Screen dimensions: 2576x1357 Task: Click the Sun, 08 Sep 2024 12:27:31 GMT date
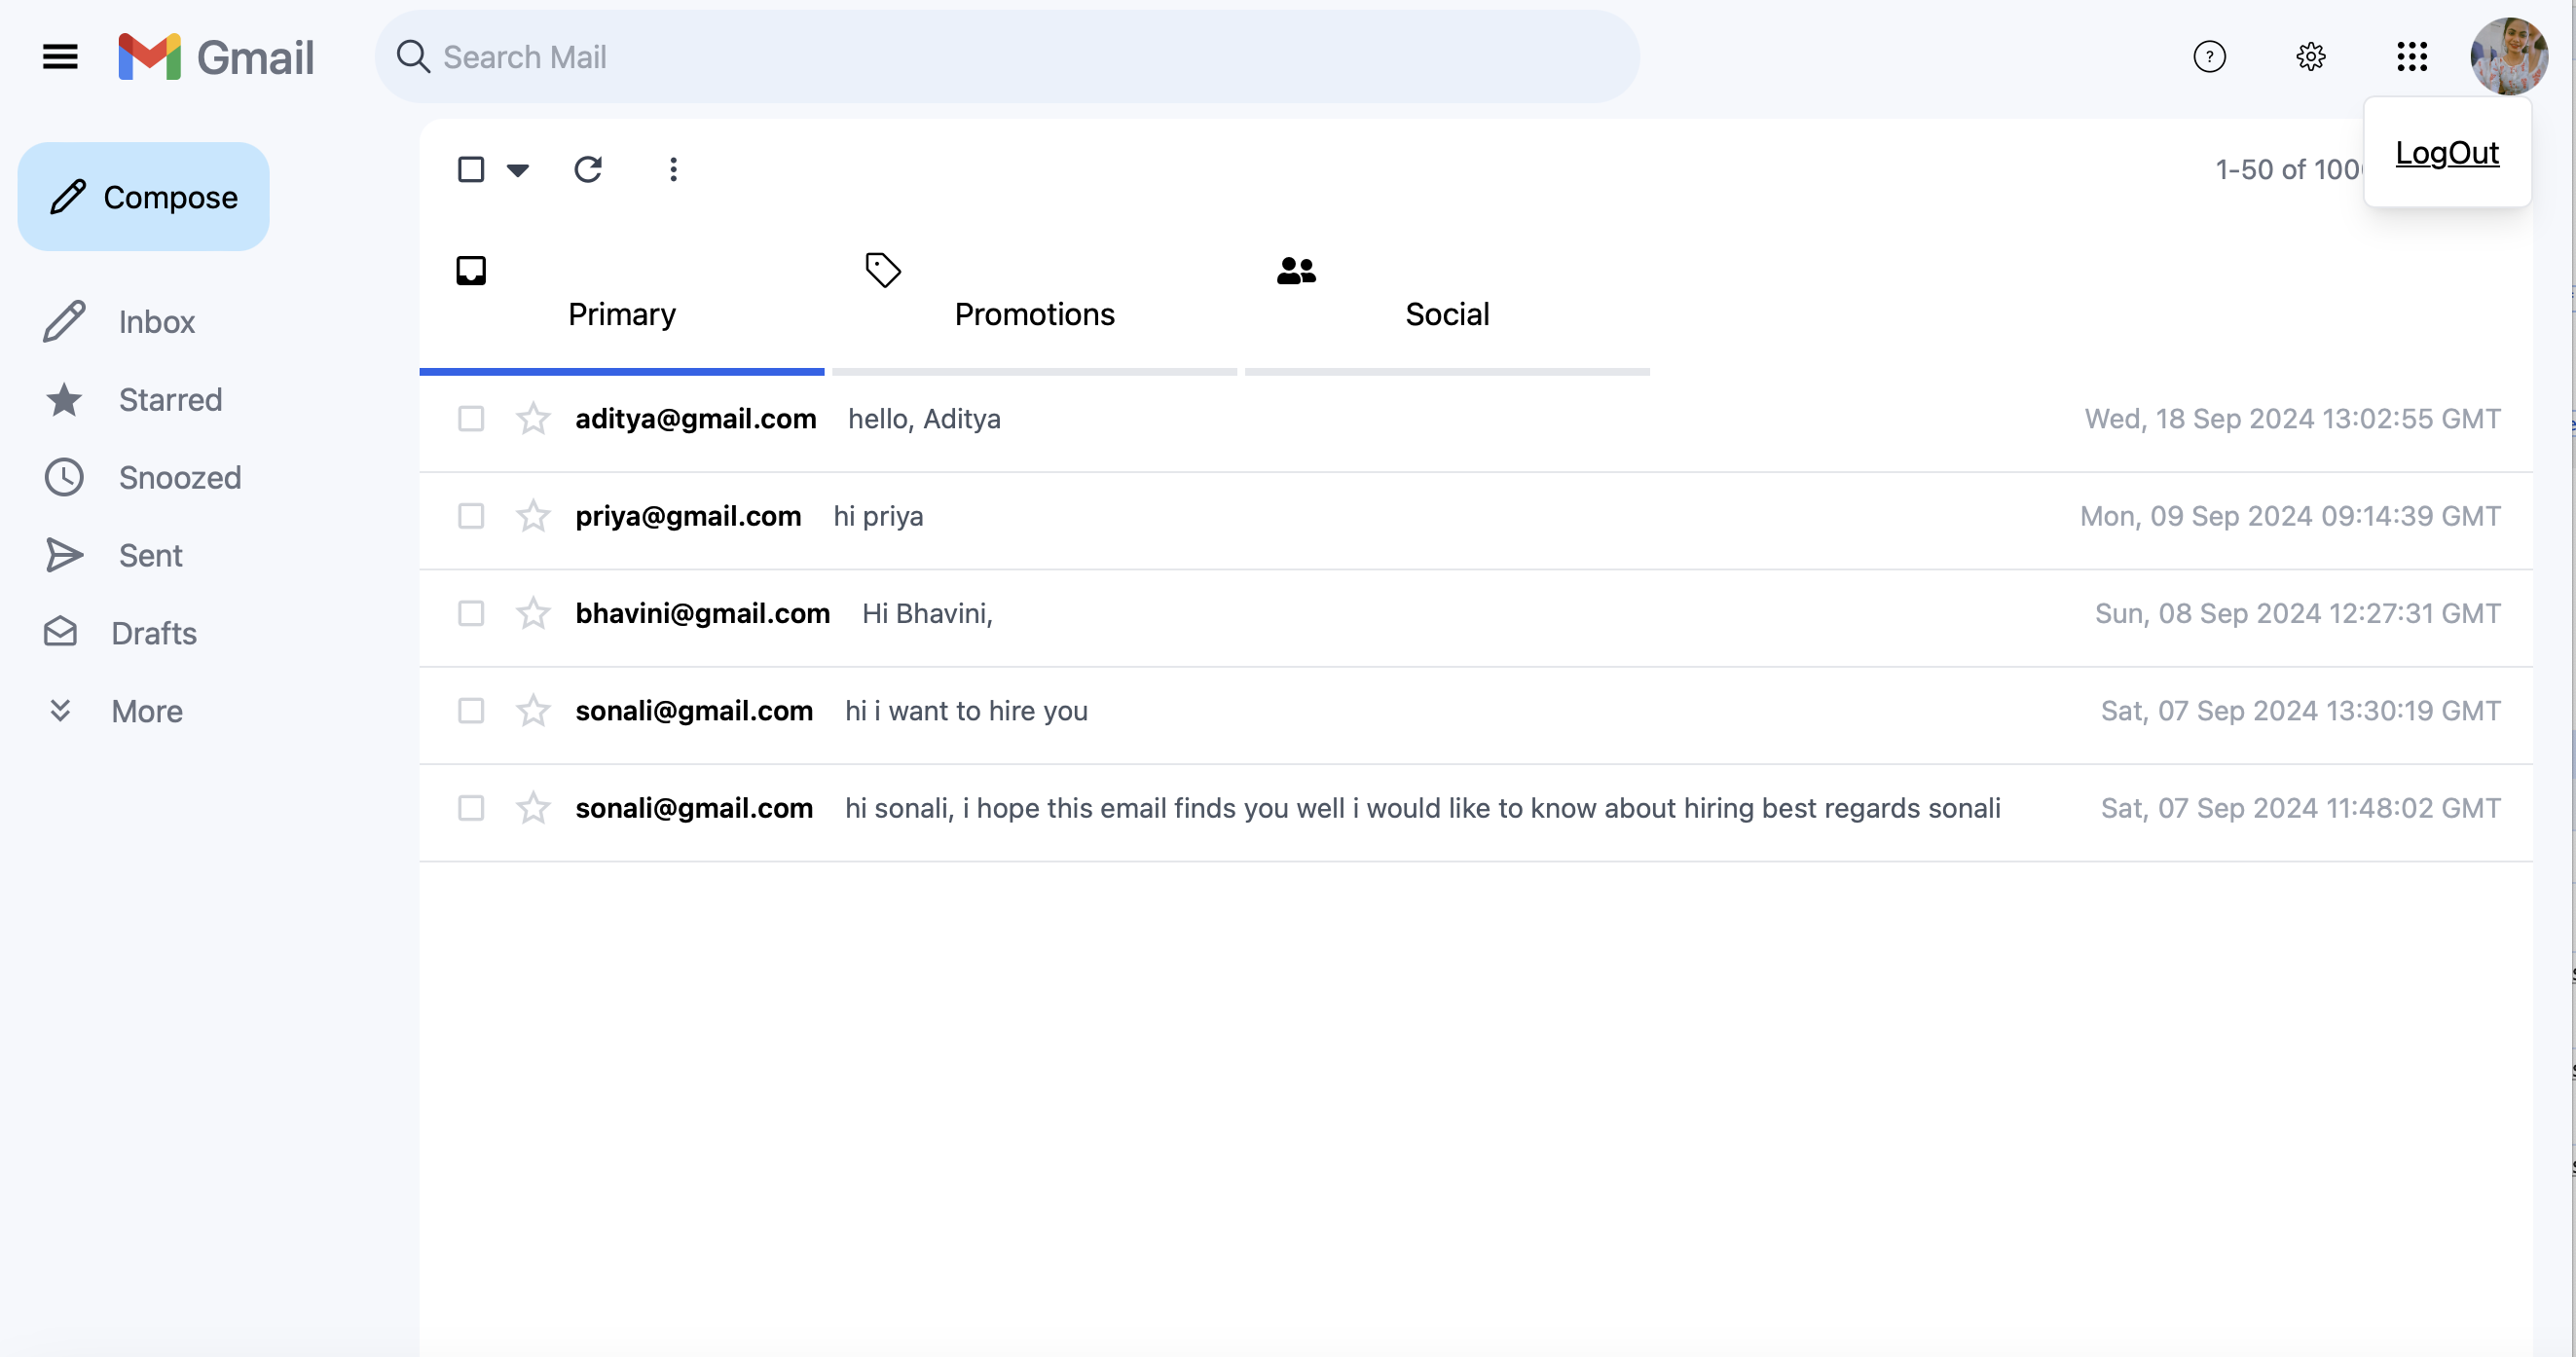(2297, 613)
